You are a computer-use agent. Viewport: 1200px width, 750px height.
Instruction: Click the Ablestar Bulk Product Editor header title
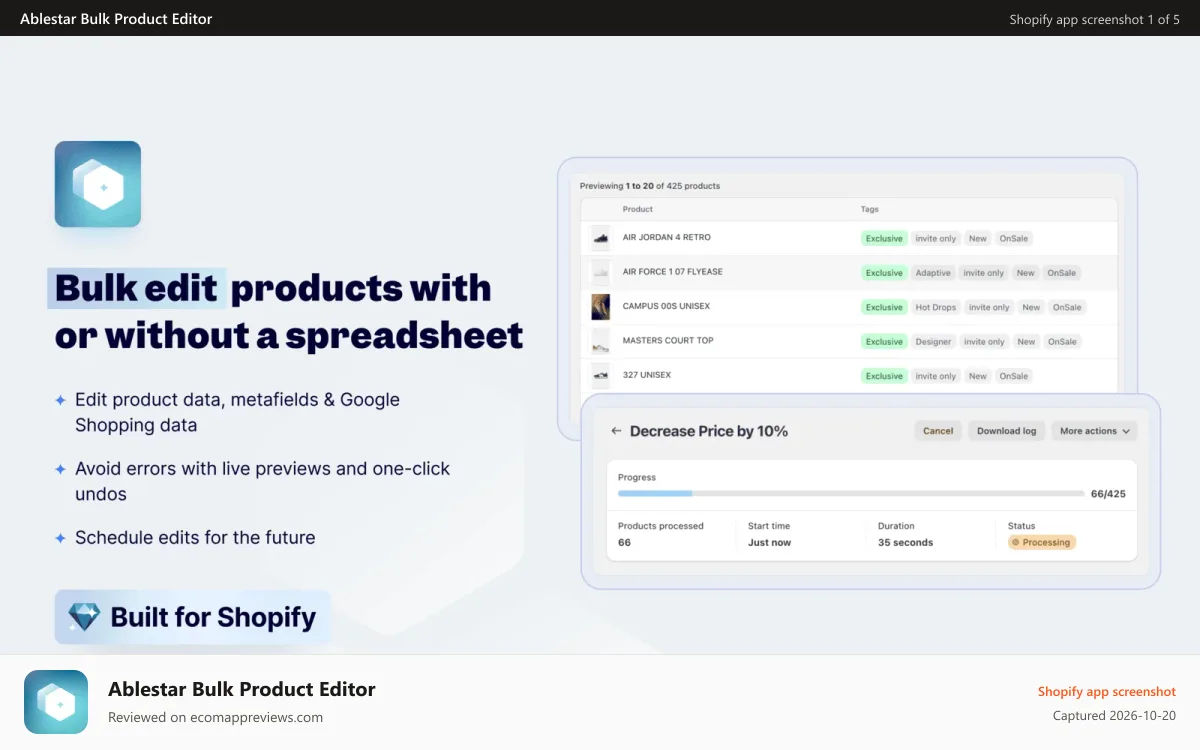pyautogui.click(x=116, y=18)
